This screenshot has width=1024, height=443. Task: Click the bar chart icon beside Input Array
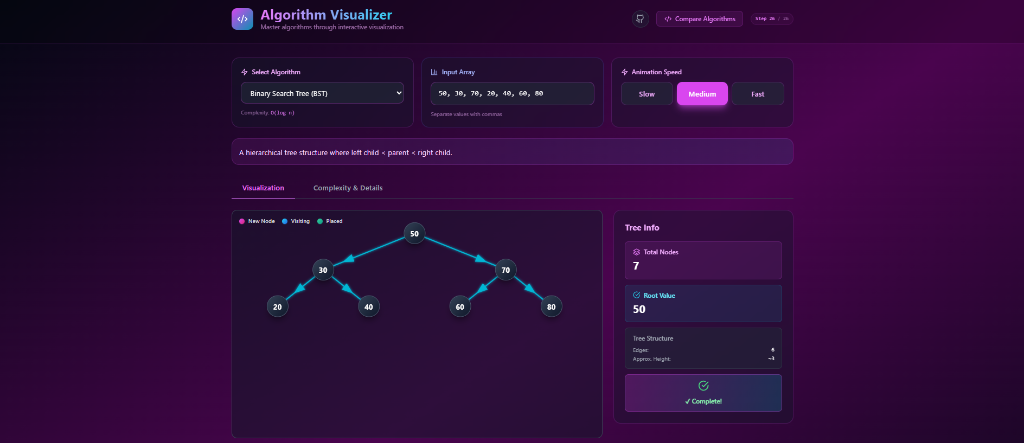click(434, 73)
